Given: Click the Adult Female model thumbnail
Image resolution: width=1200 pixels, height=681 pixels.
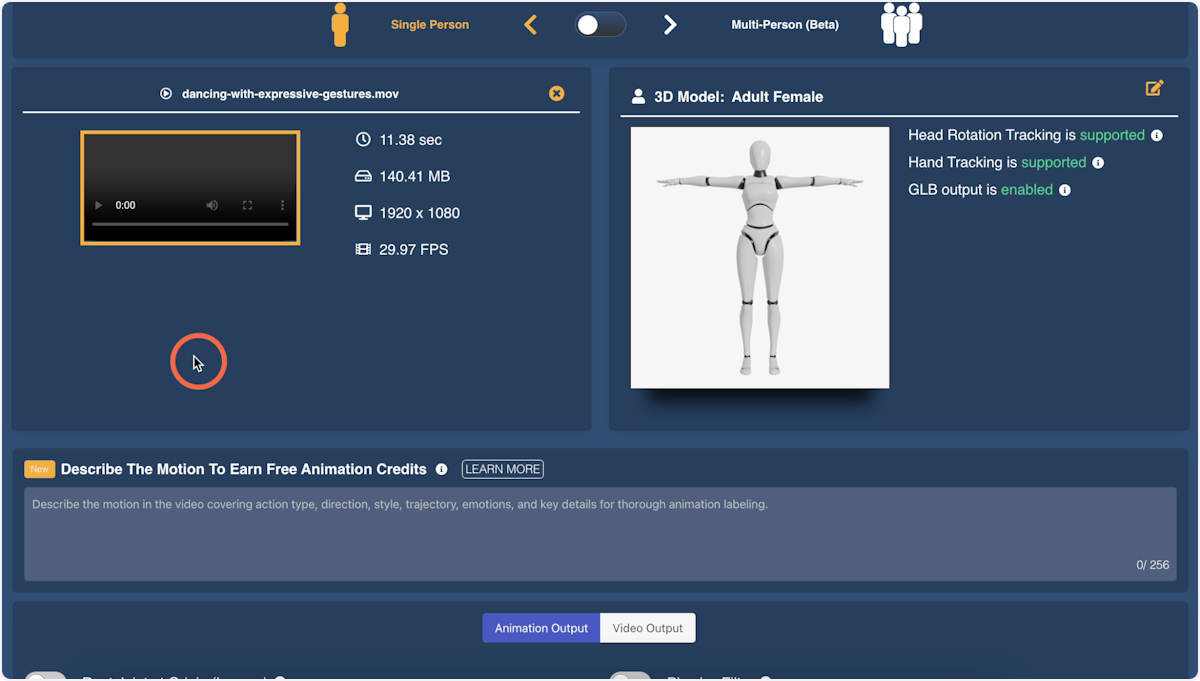Looking at the screenshot, I should pyautogui.click(x=760, y=257).
